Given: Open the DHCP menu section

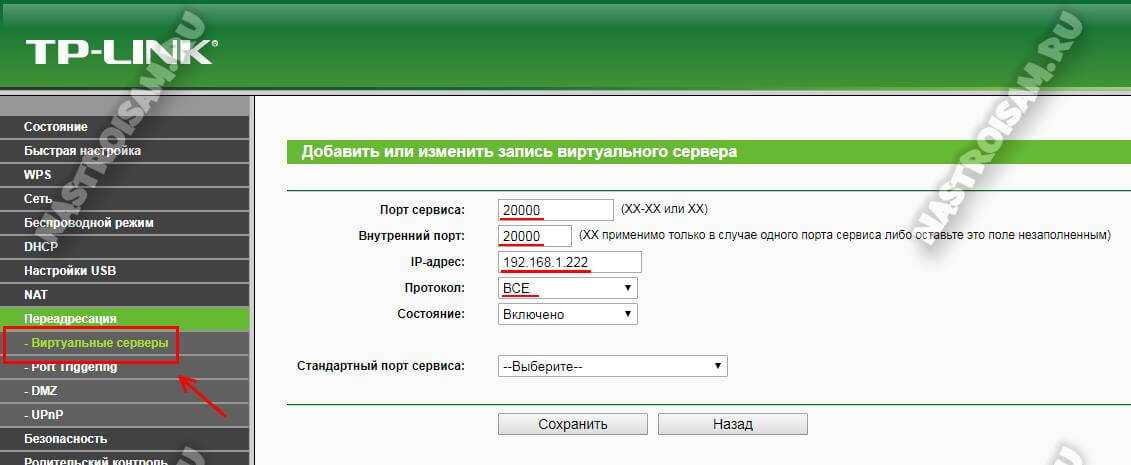Looking at the screenshot, I should pos(41,247).
